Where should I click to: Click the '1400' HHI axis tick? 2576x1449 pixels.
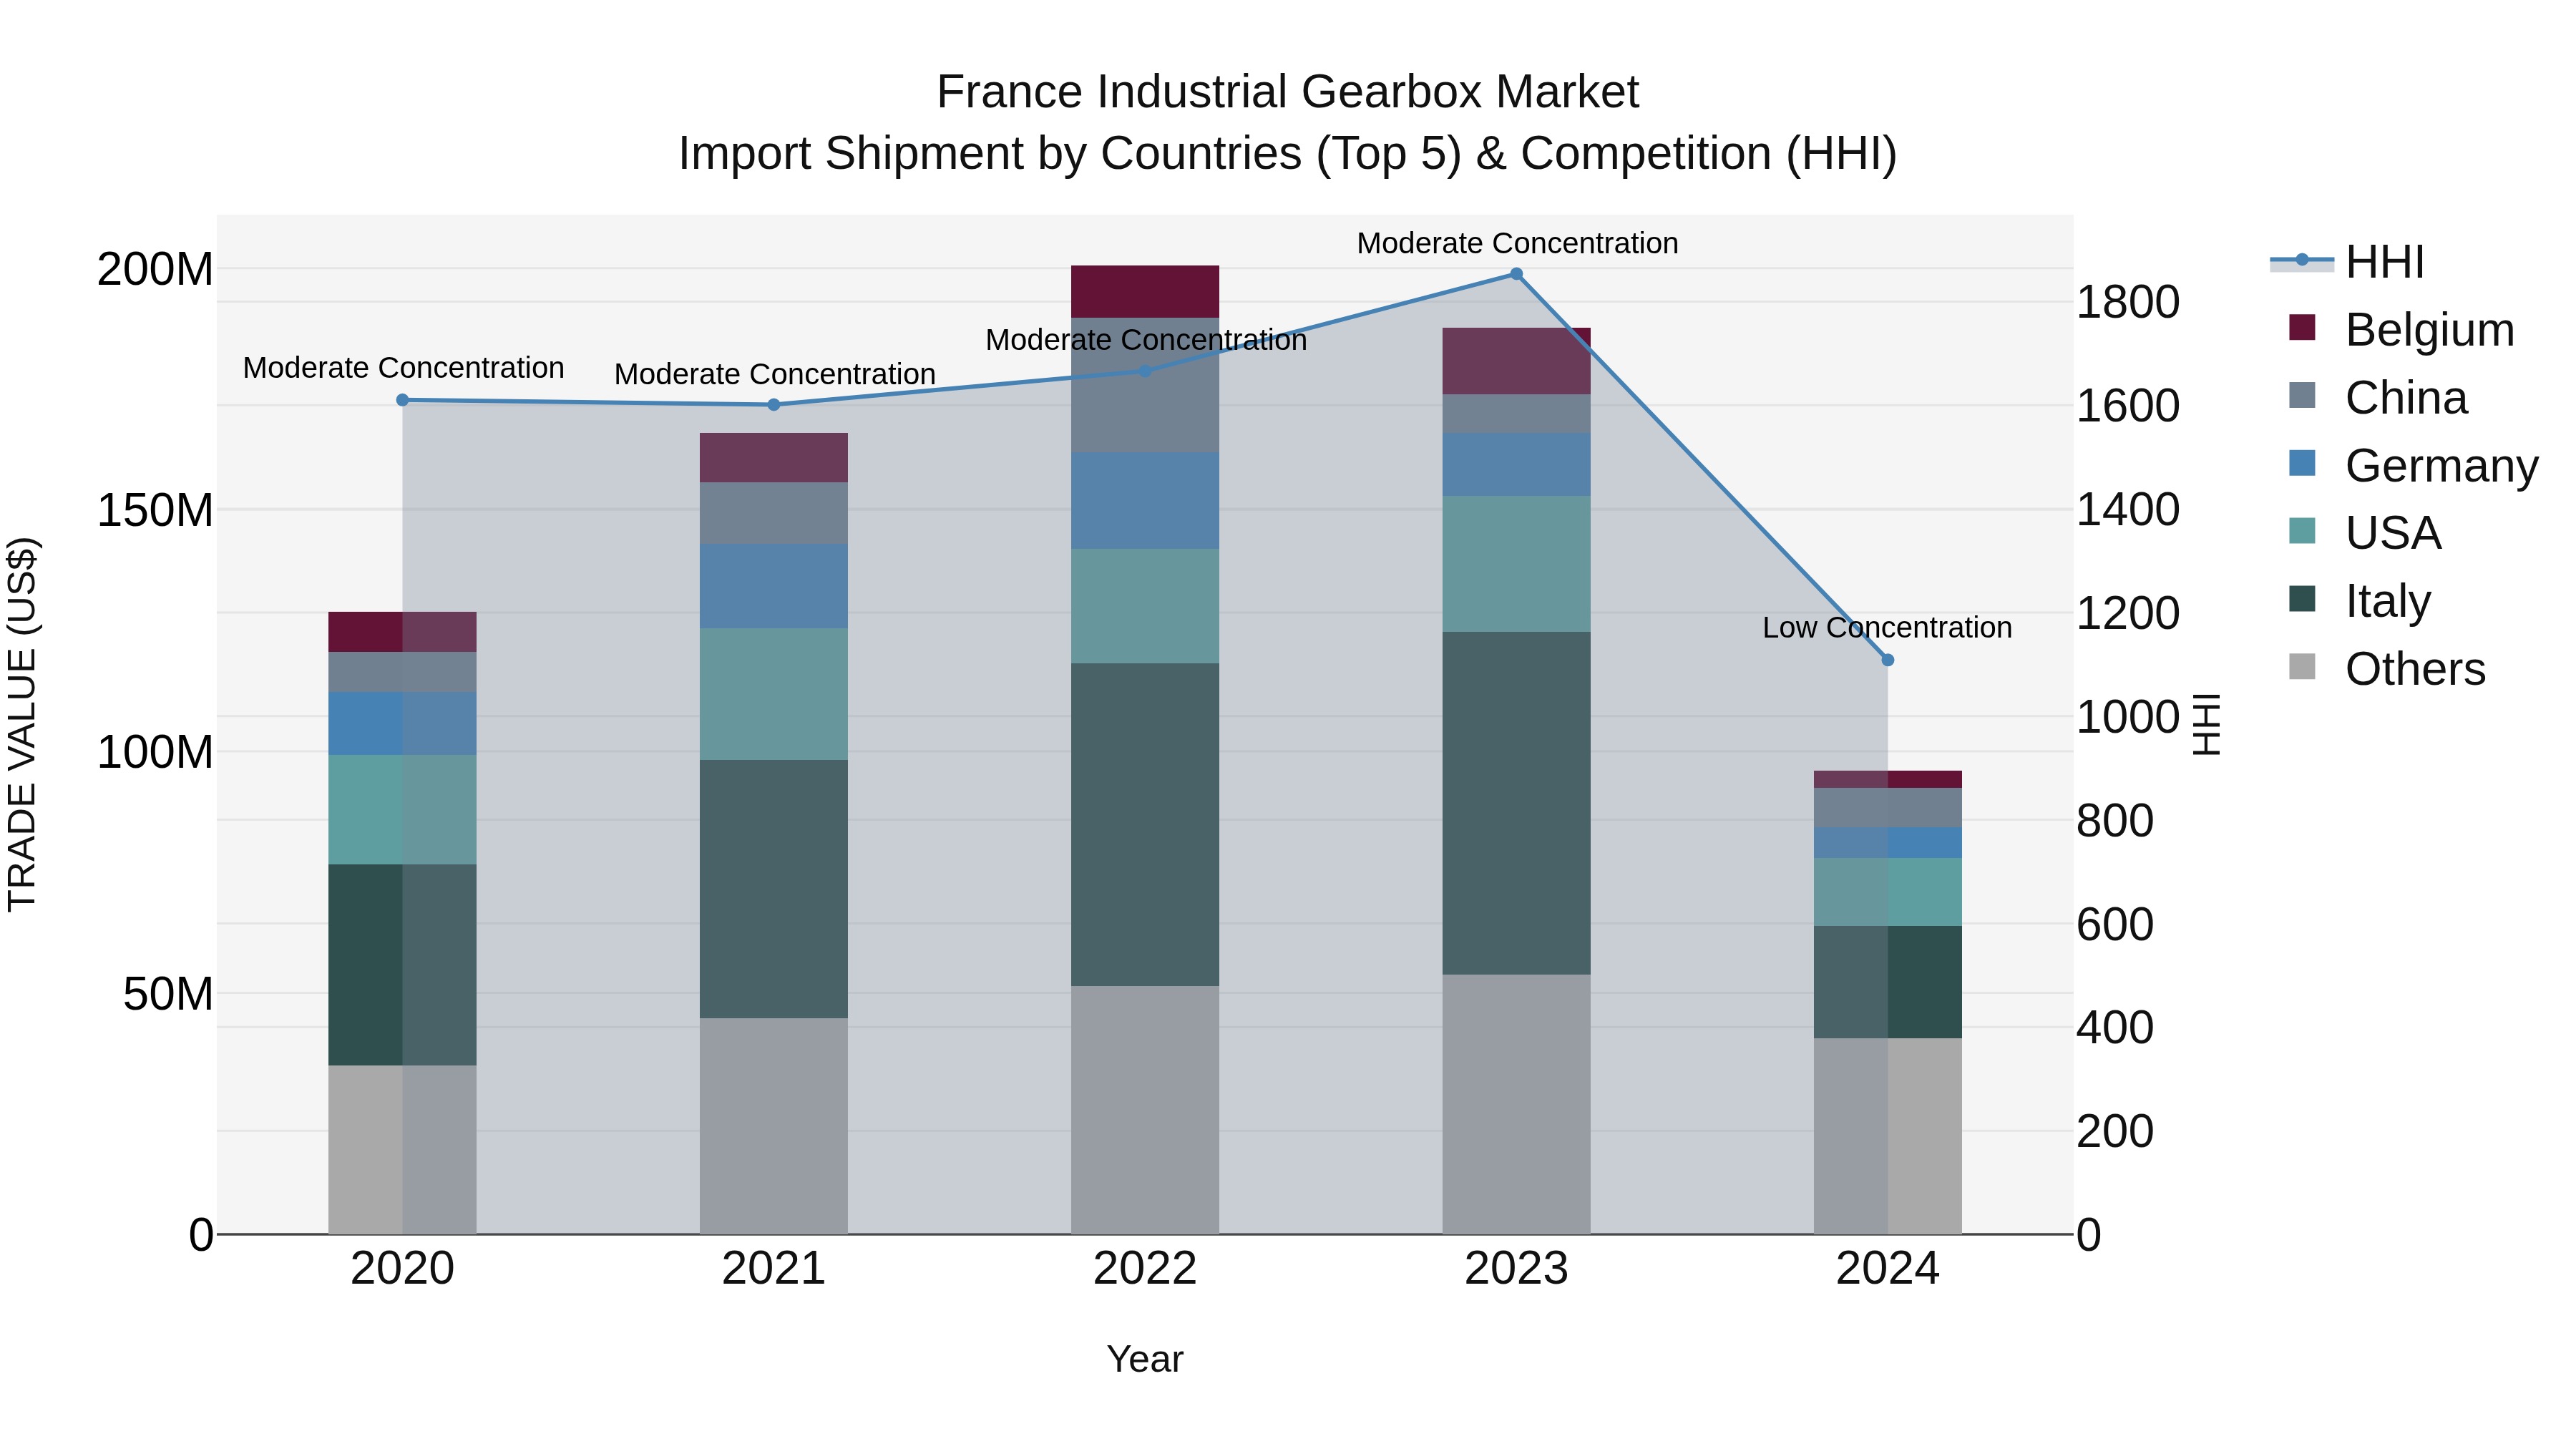[x=2128, y=509]
